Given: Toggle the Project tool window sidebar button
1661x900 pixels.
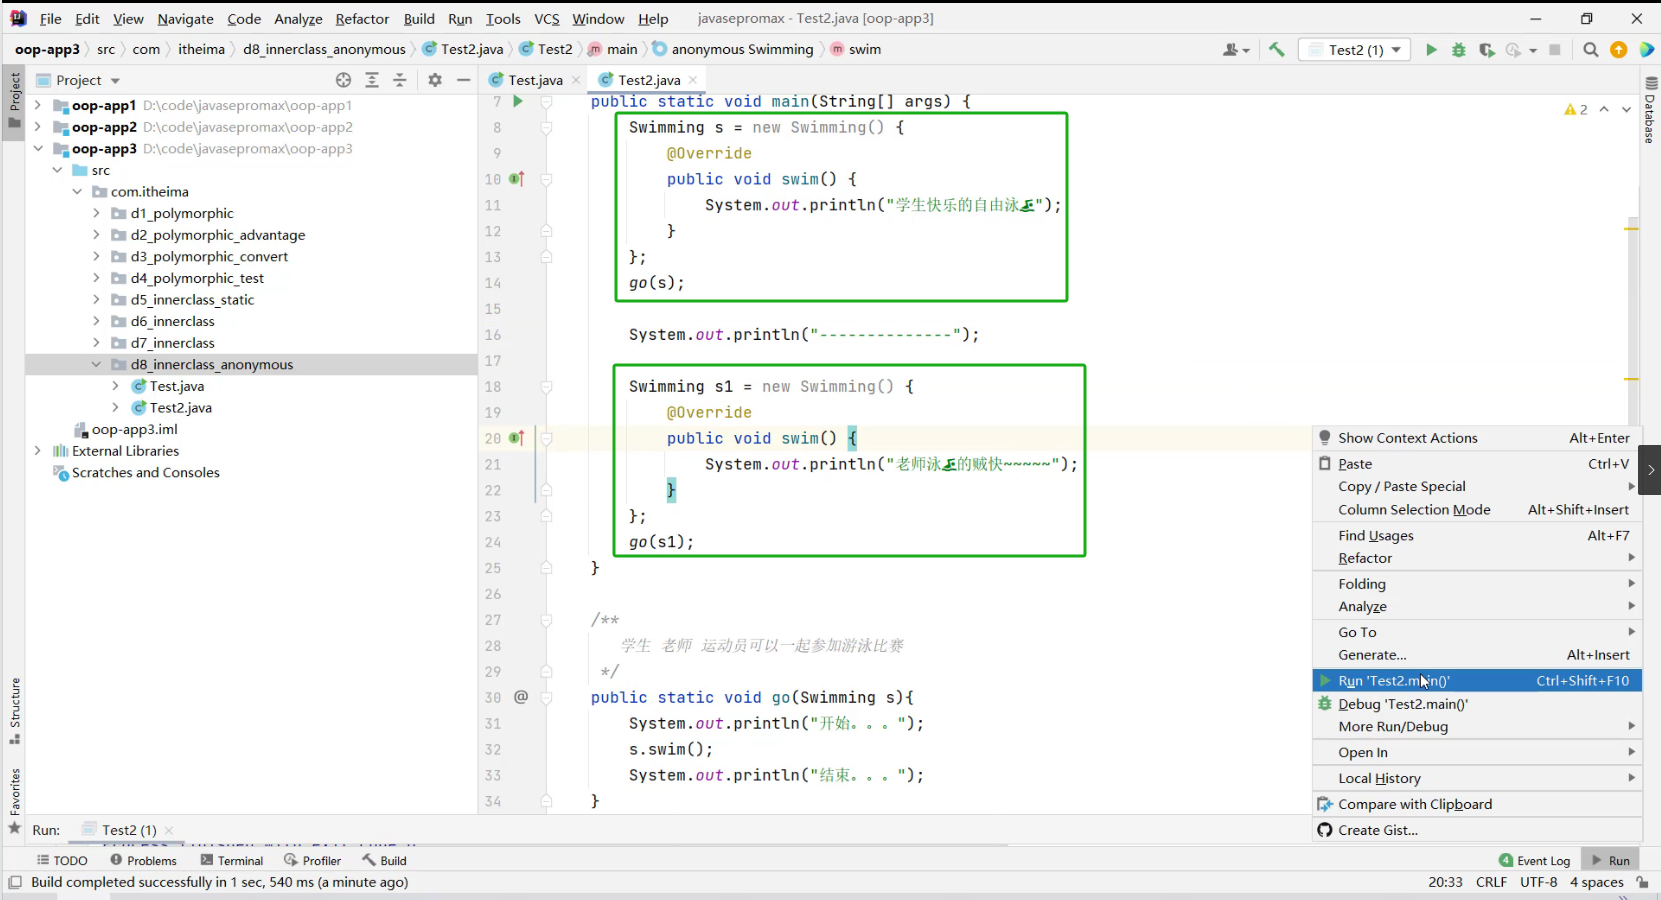Looking at the screenshot, I should pyautogui.click(x=14, y=100).
